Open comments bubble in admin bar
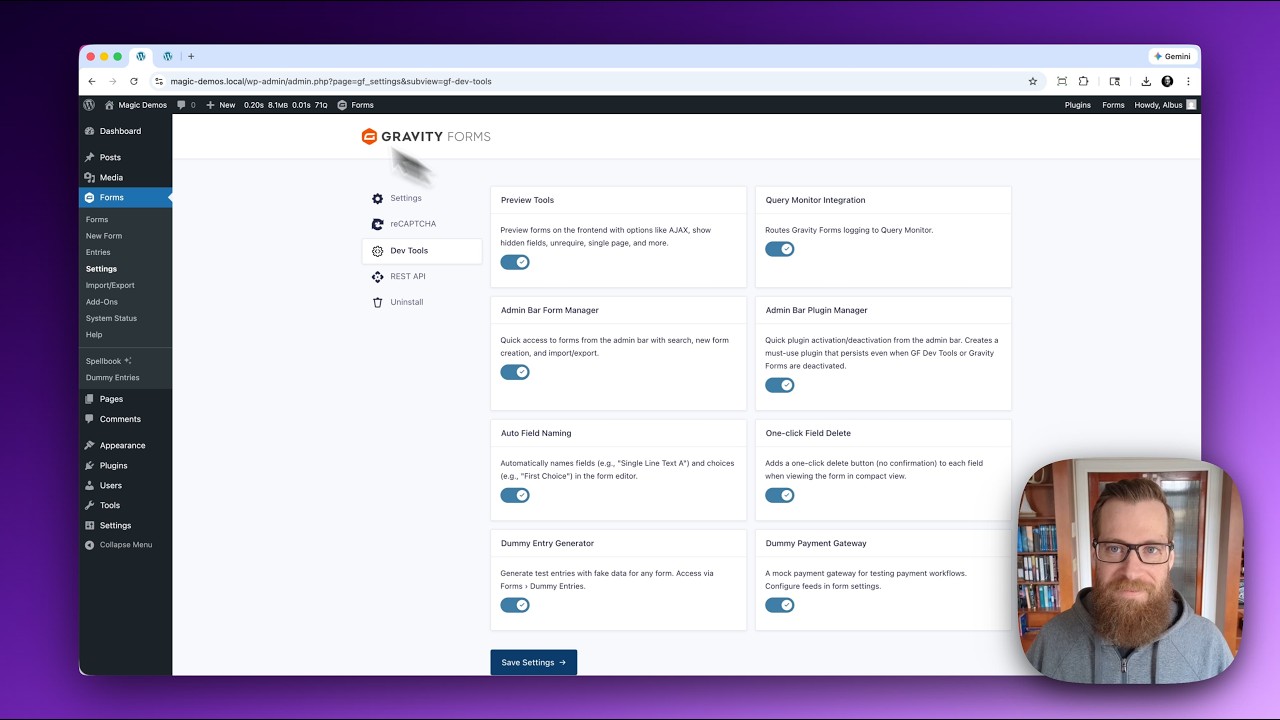The height and width of the screenshot is (720, 1280). [x=186, y=105]
